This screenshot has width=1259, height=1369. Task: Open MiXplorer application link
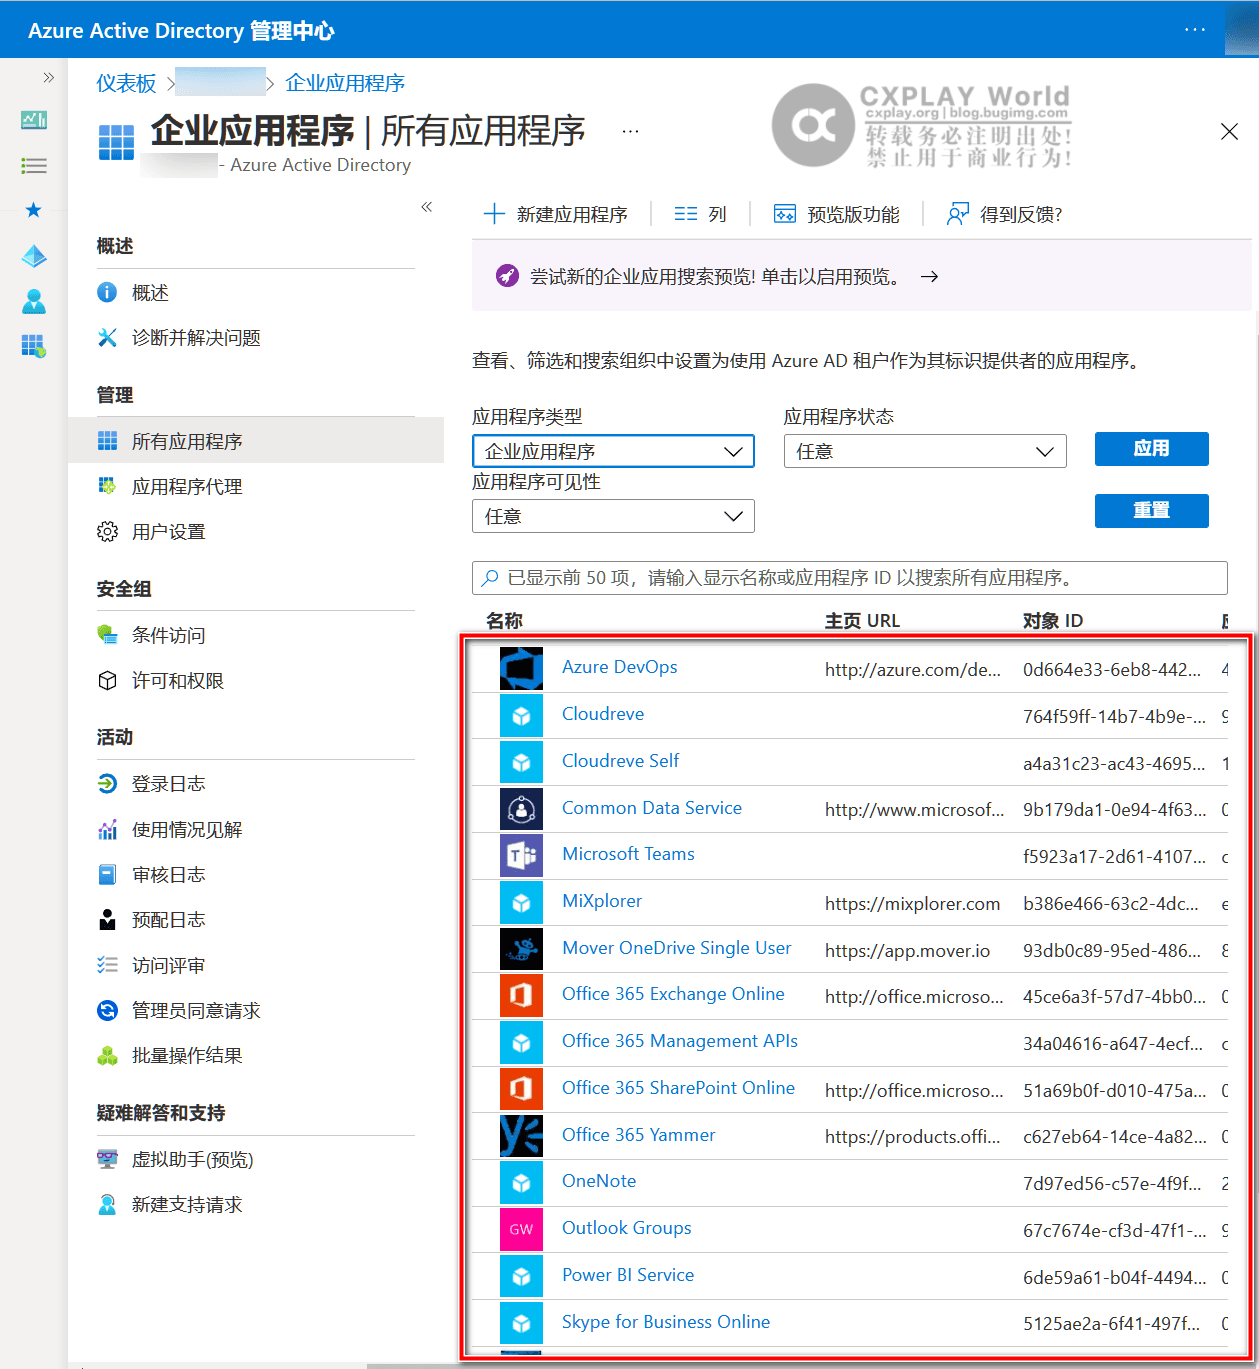point(602,901)
